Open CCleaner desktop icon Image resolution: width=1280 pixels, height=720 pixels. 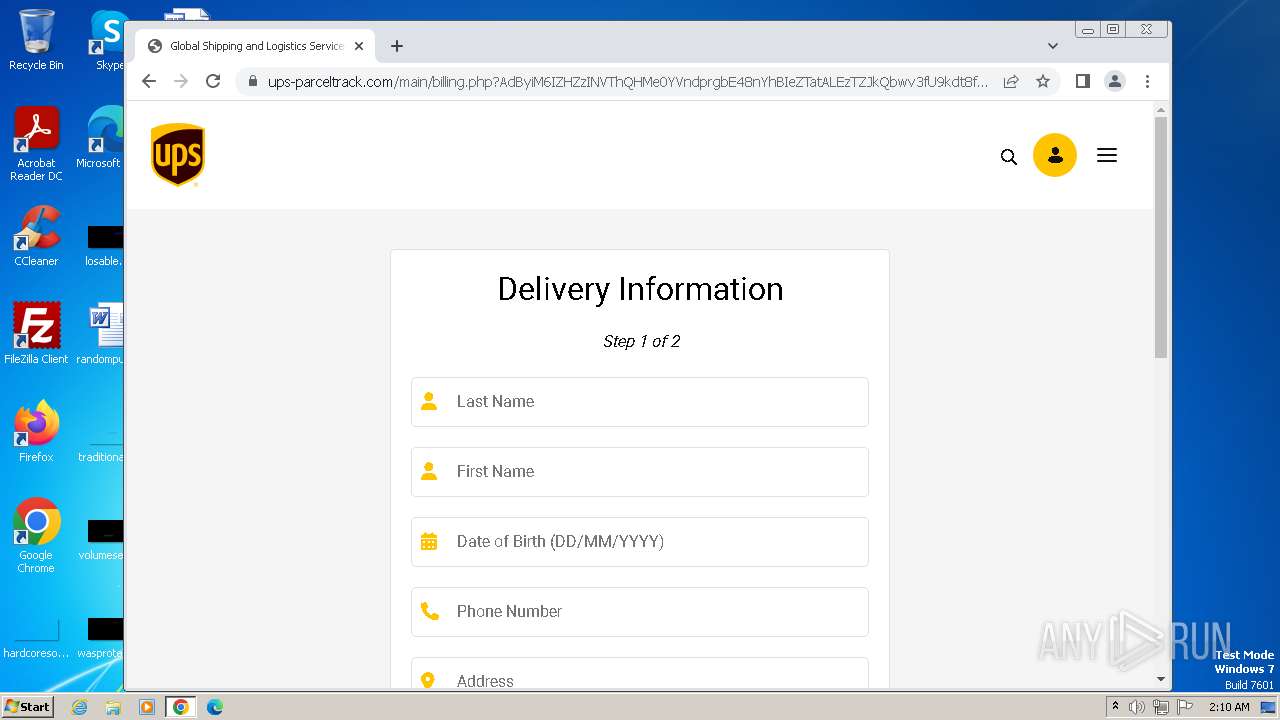click(36, 236)
